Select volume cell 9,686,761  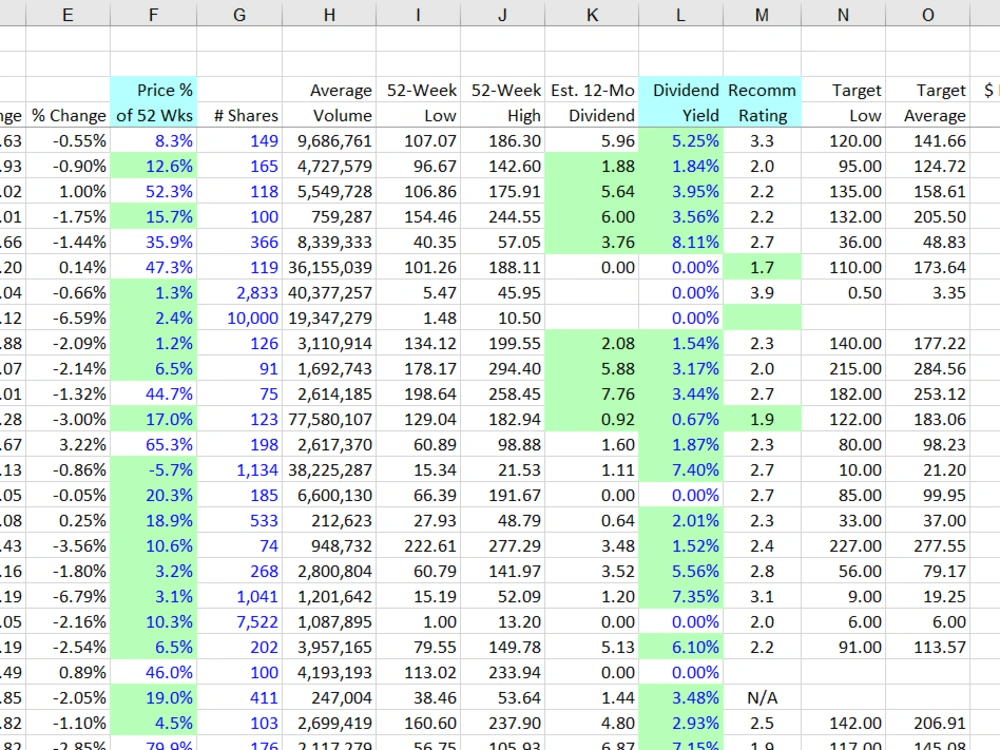(x=329, y=140)
